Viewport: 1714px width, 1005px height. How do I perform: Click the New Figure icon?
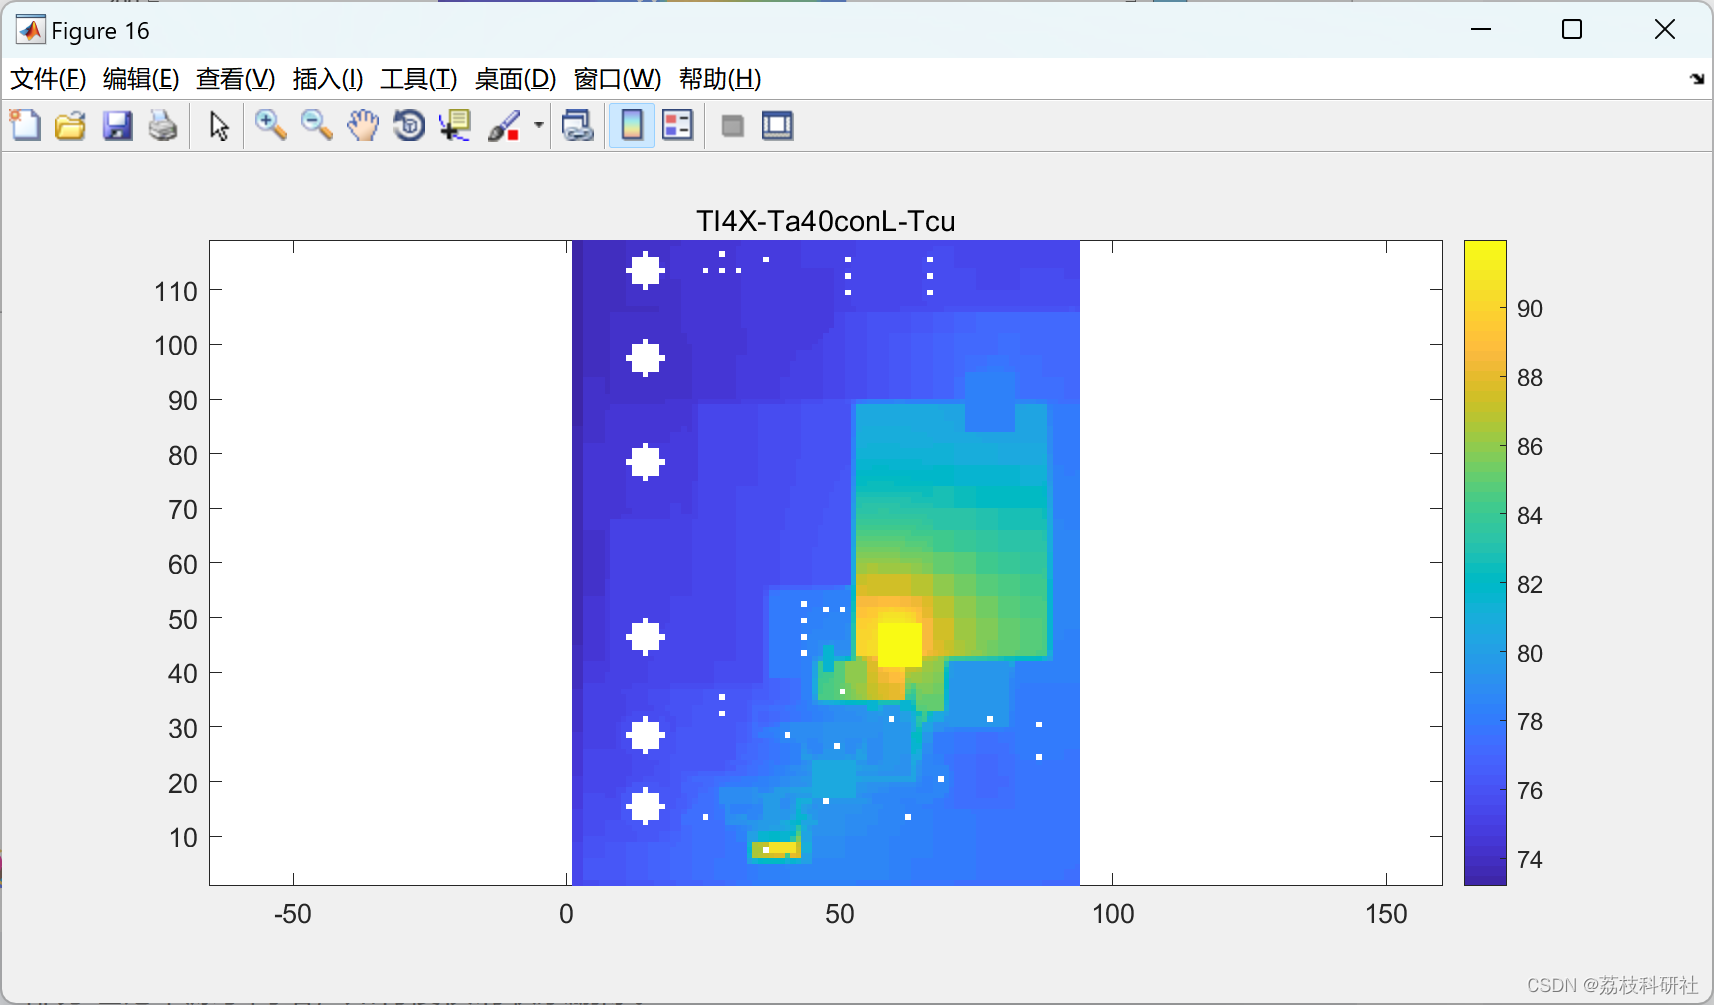pos(25,126)
